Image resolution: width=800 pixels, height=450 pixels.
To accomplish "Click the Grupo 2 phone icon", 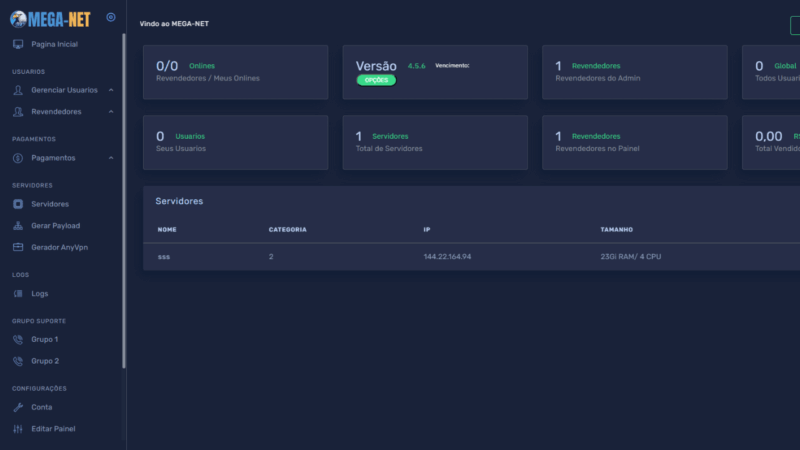I will (18, 361).
